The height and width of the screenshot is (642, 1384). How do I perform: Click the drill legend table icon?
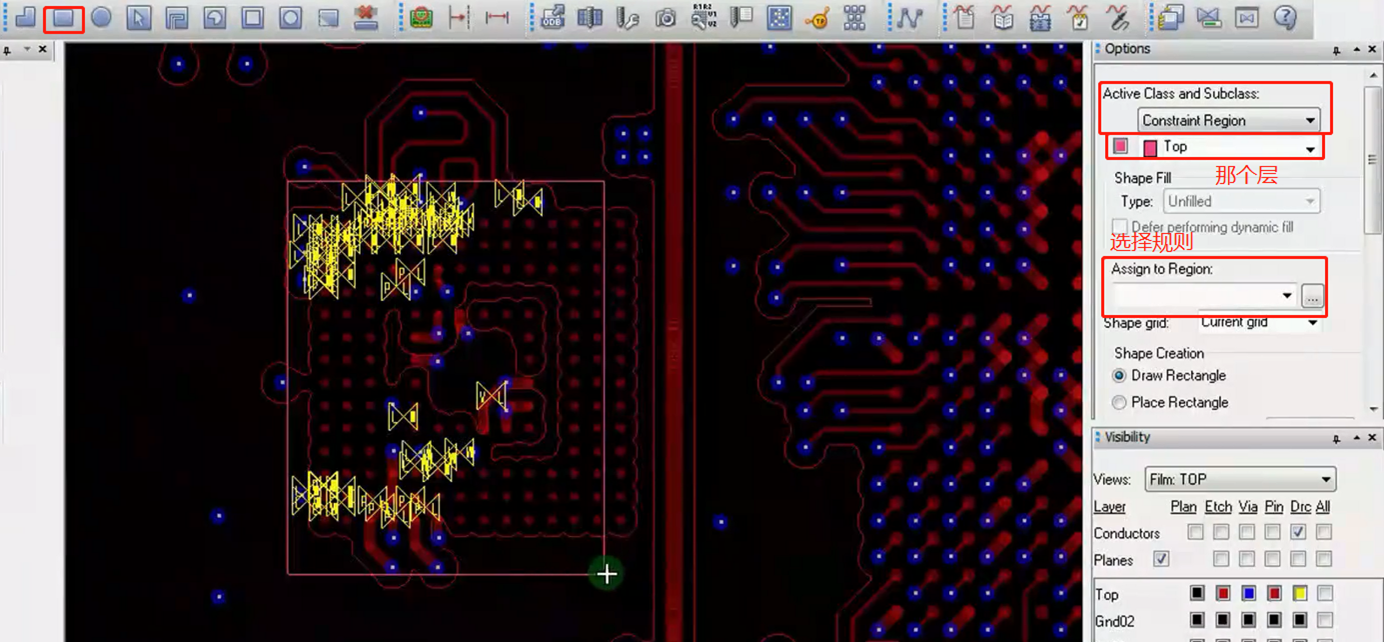741,18
